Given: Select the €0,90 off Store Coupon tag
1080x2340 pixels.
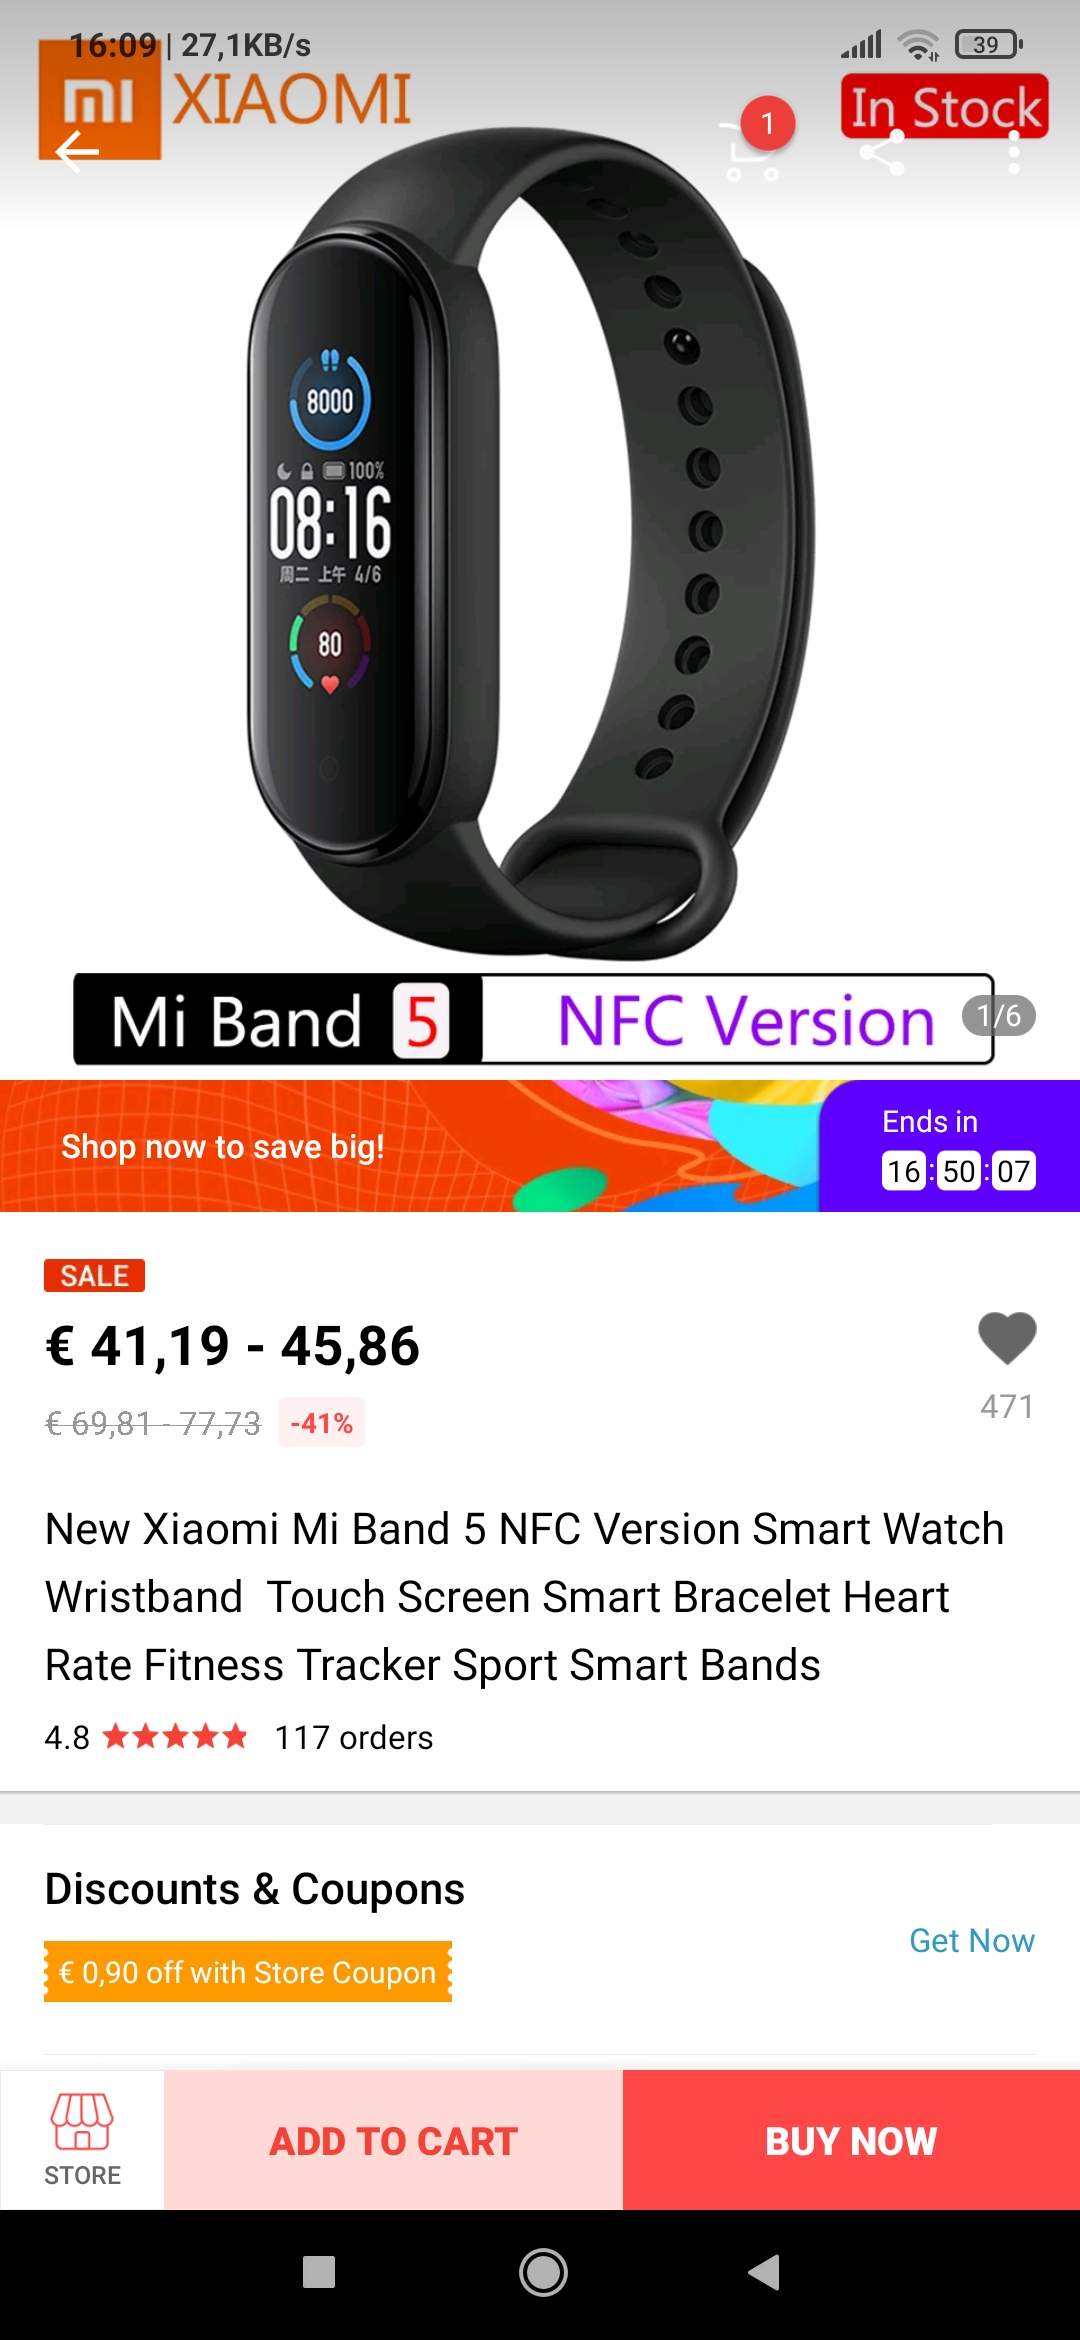Looking at the screenshot, I should (x=248, y=1972).
